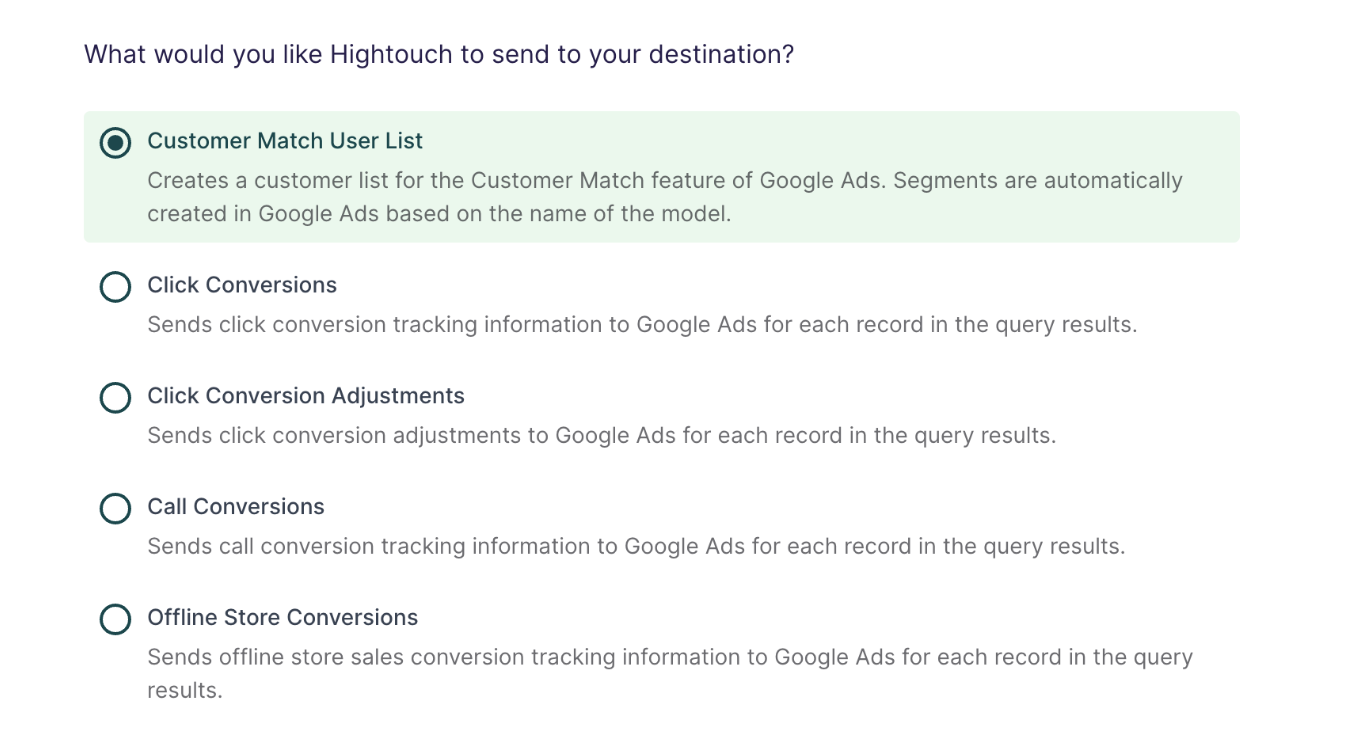Click the destination question heading at top
Viewport: 1368px width, 754px height.
438,54
